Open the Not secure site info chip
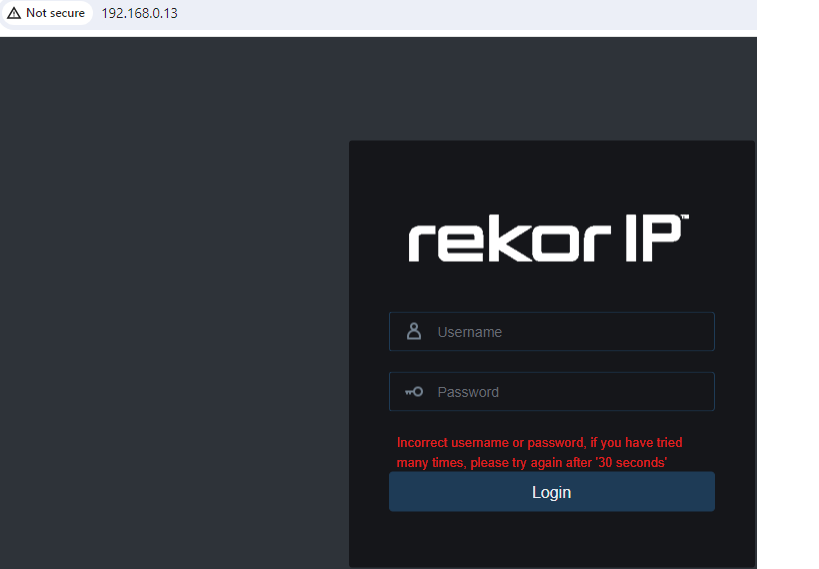This screenshot has width=819, height=569. (48, 13)
